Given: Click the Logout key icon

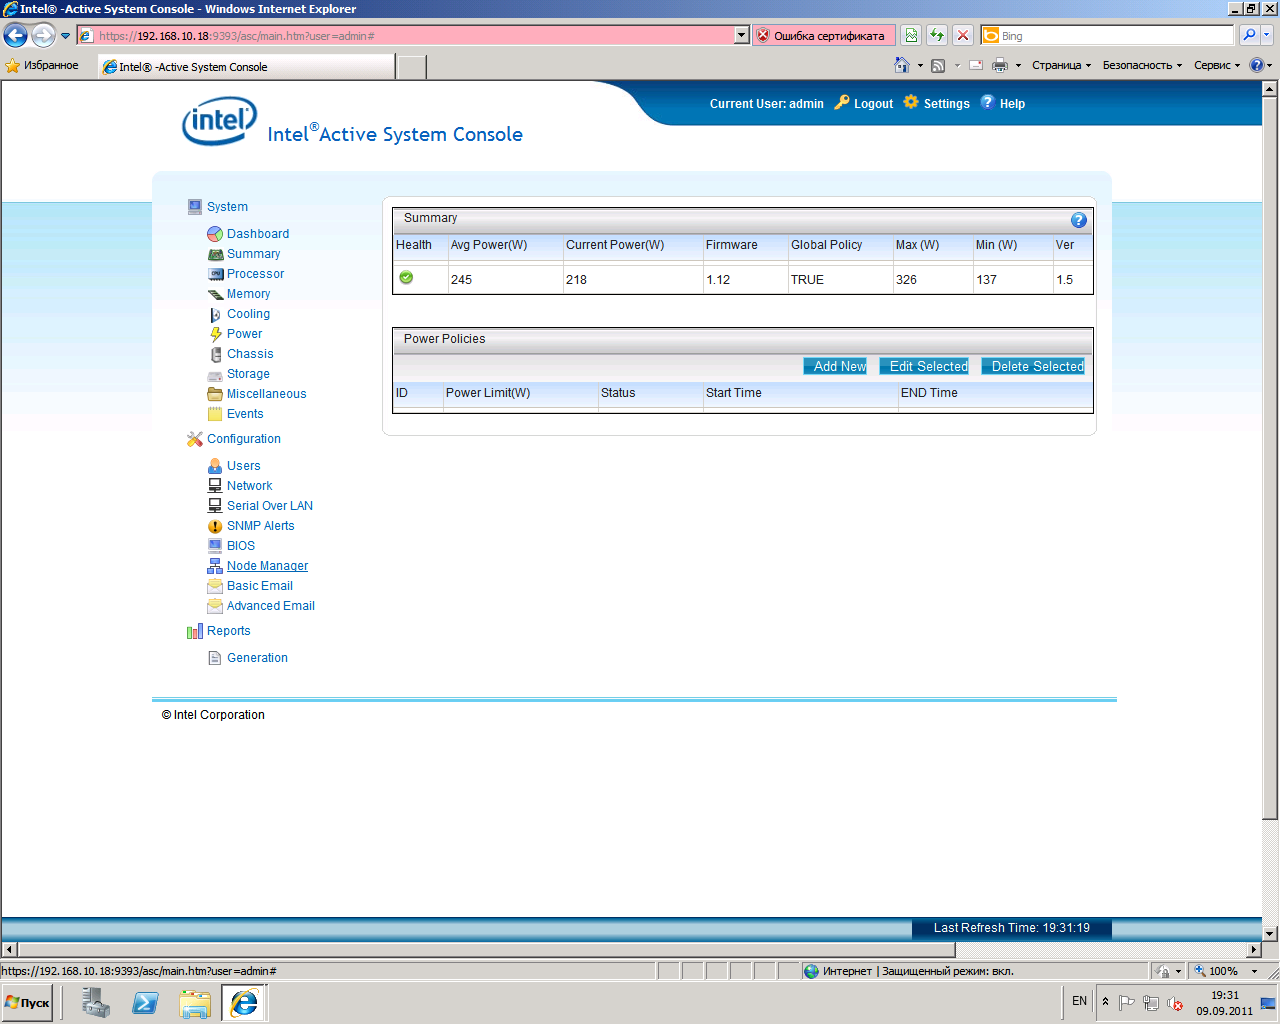Looking at the screenshot, I should coord(842,102).
